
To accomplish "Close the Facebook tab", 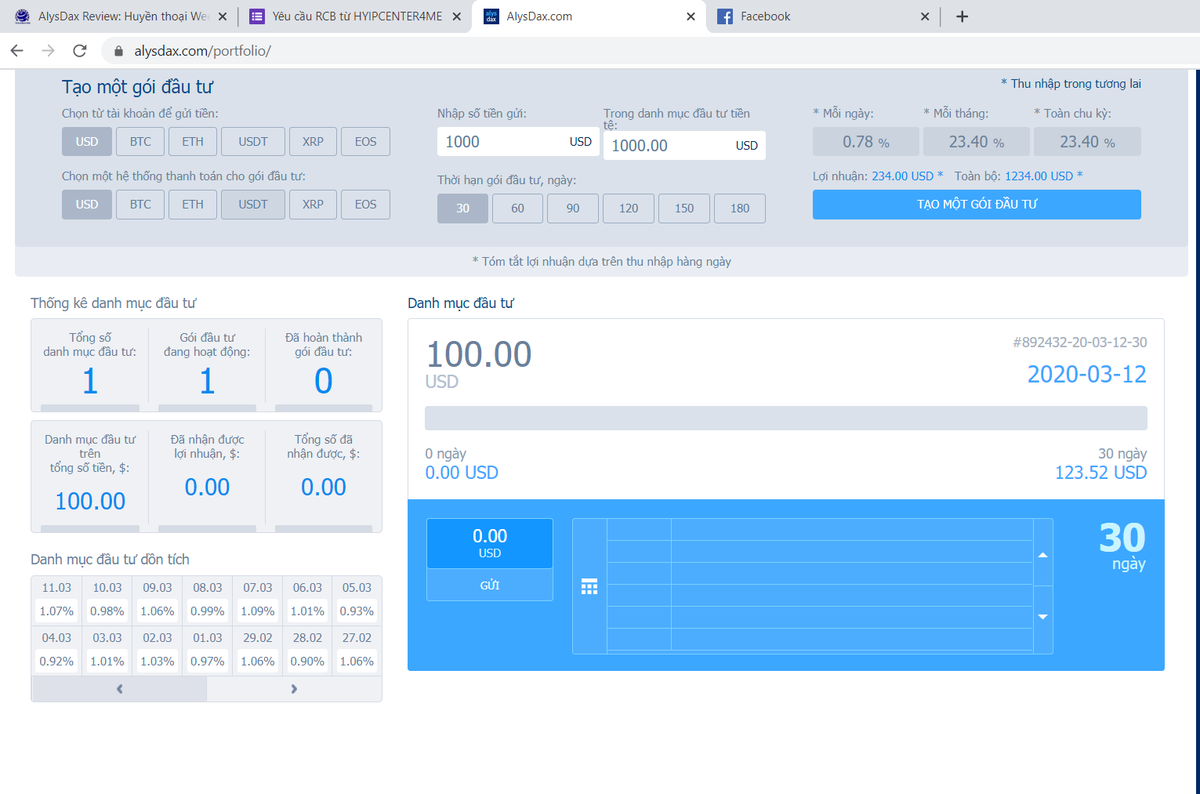I will 925,17.
